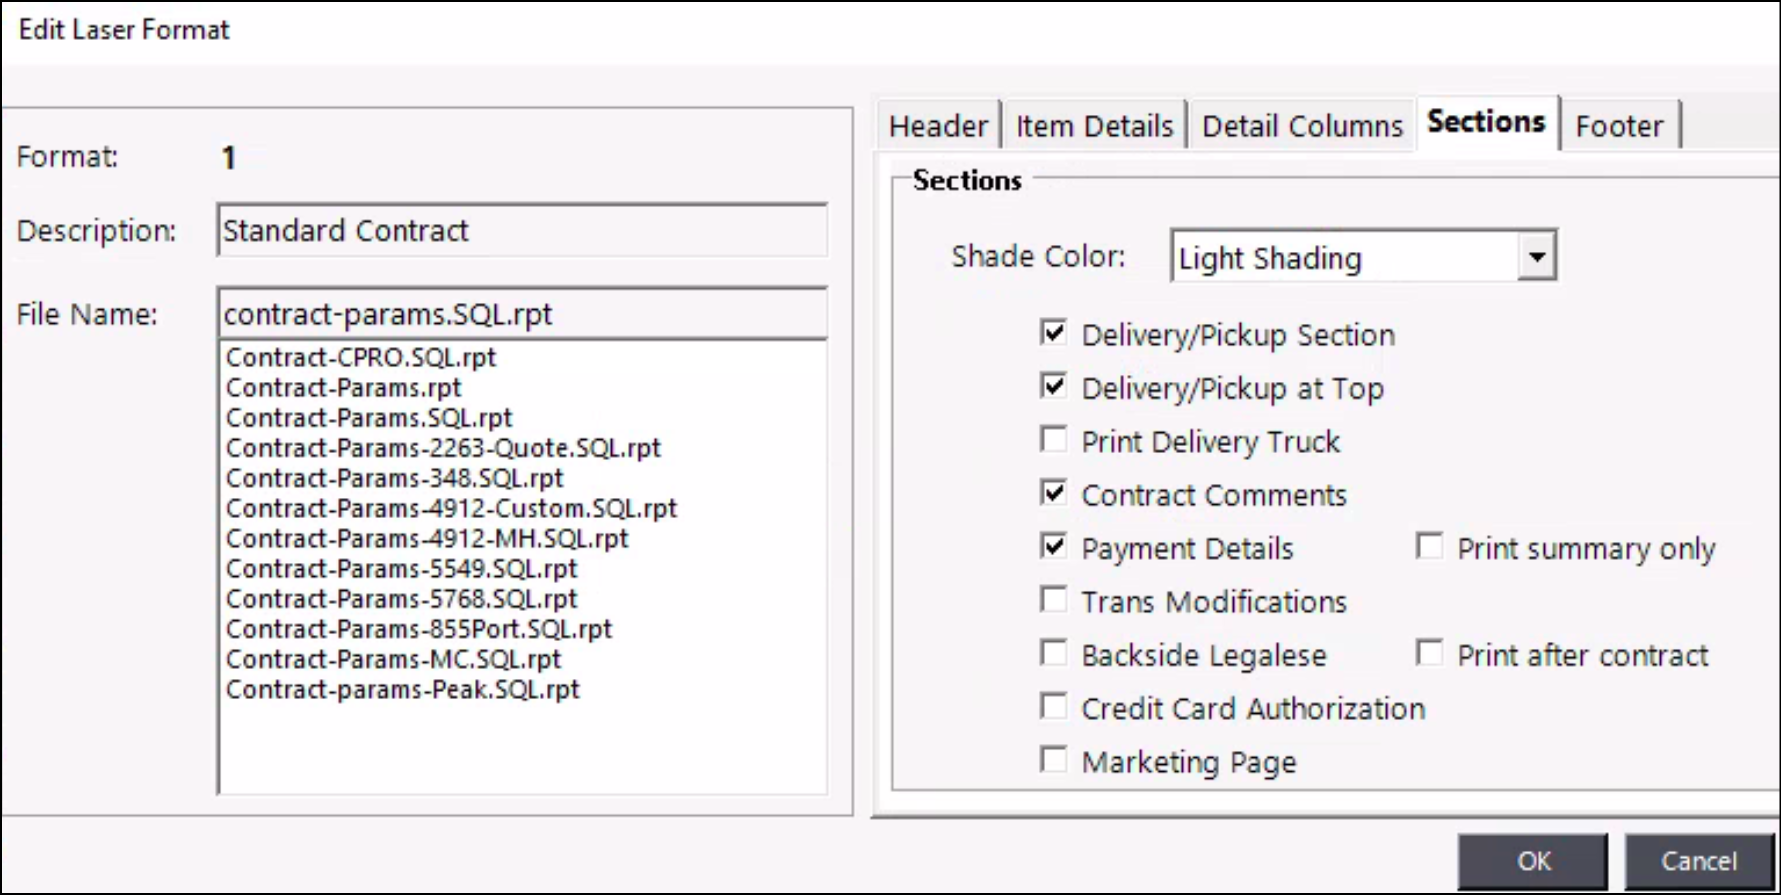The width and height of the screenshot is (1781, 895).
Task: Click the OK button
Action: tap(1533, 861)
